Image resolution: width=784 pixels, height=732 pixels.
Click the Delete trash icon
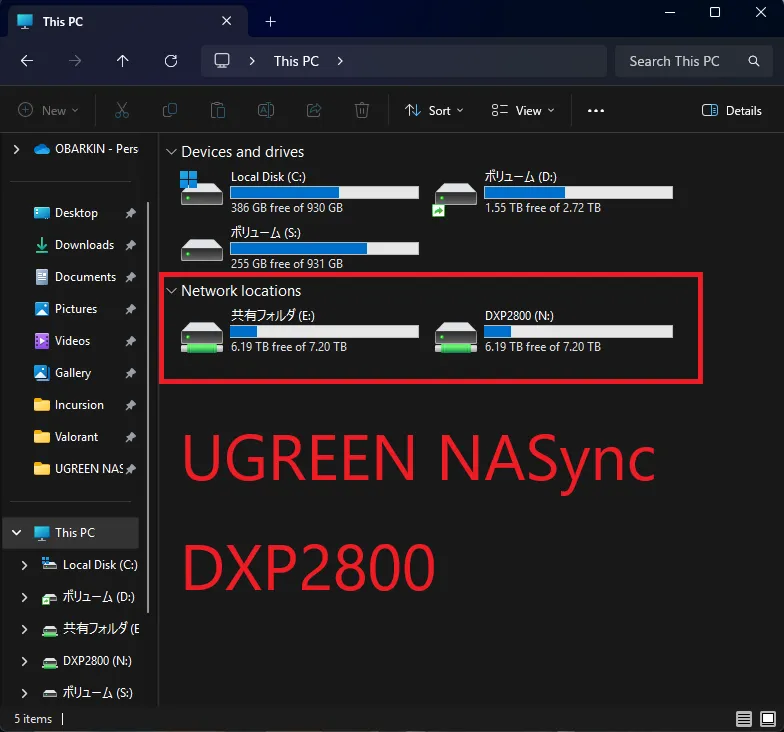[362, 110]
